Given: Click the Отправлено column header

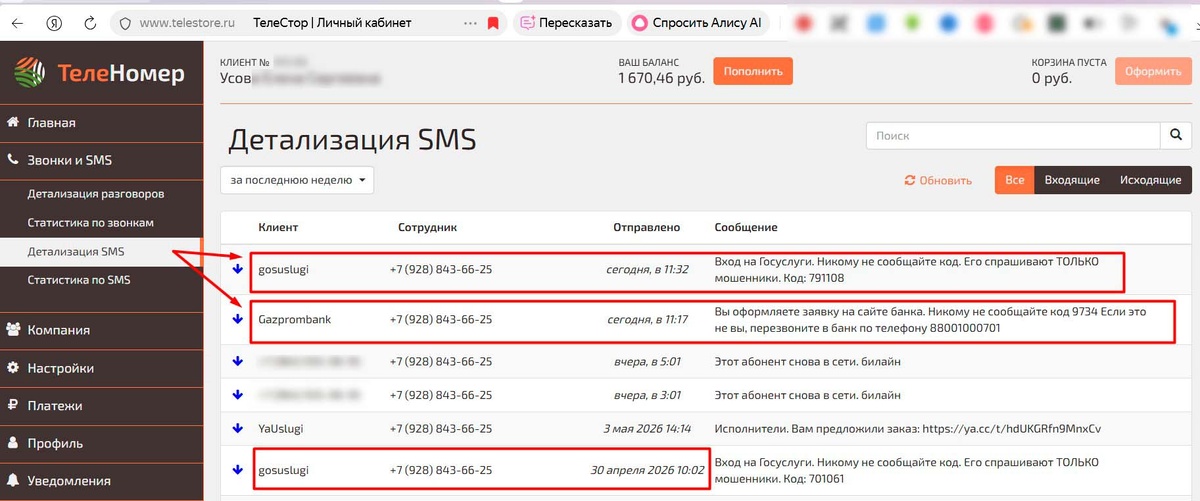Looking at the screenshot, I should (x=646, y=228).
